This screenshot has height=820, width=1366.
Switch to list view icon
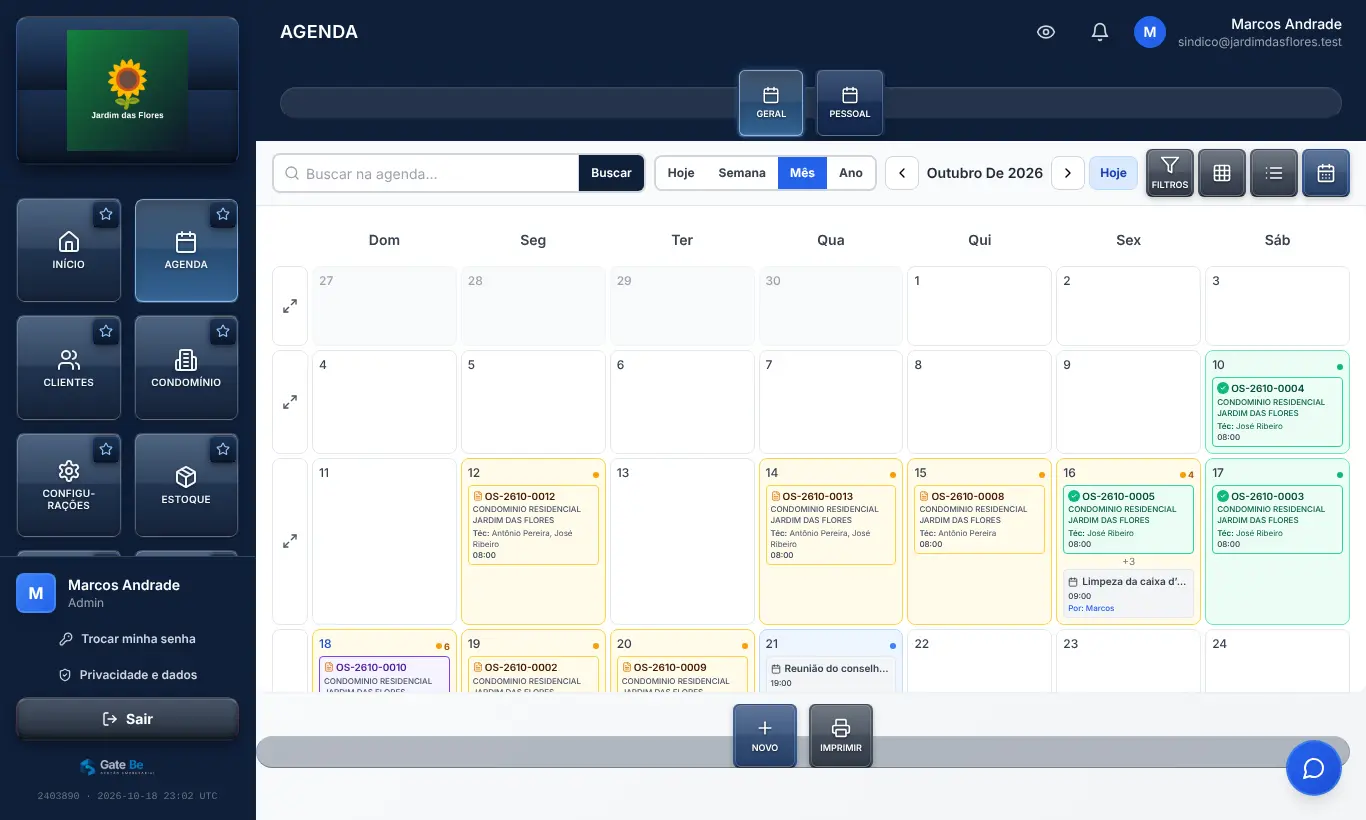pyautogui.click(x=1274, y=173)
